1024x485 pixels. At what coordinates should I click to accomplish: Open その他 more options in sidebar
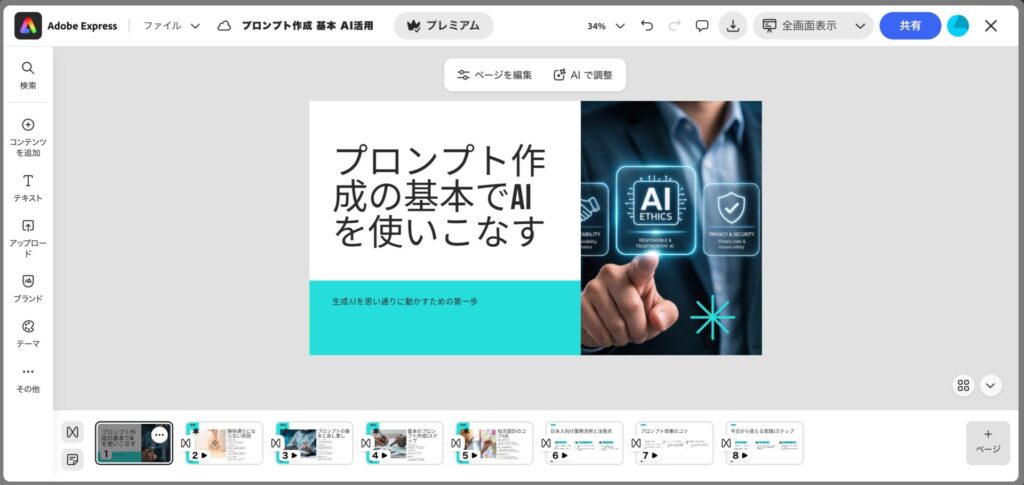coord(27,379)
